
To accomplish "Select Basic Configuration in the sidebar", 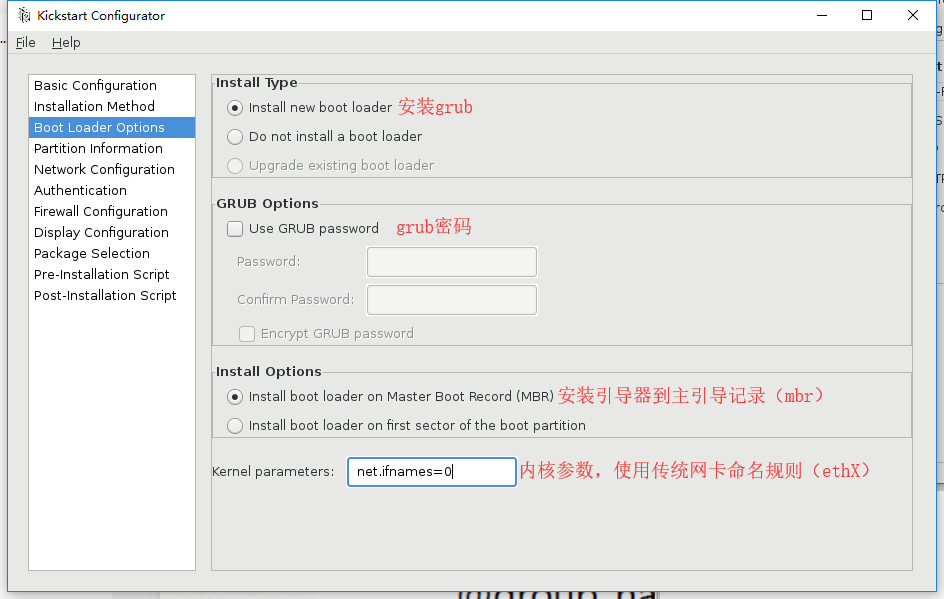I will point(112,85).
